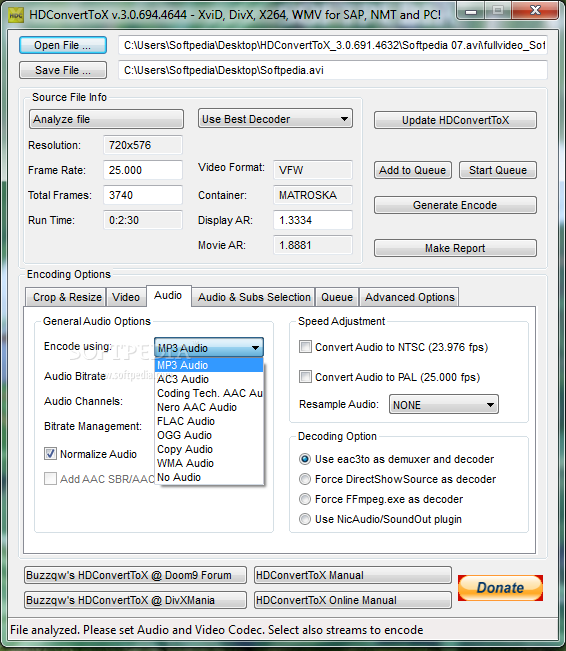566x651 pixels.
Task: Switch to the Crop & Resize tab
Action: [66, 297]
